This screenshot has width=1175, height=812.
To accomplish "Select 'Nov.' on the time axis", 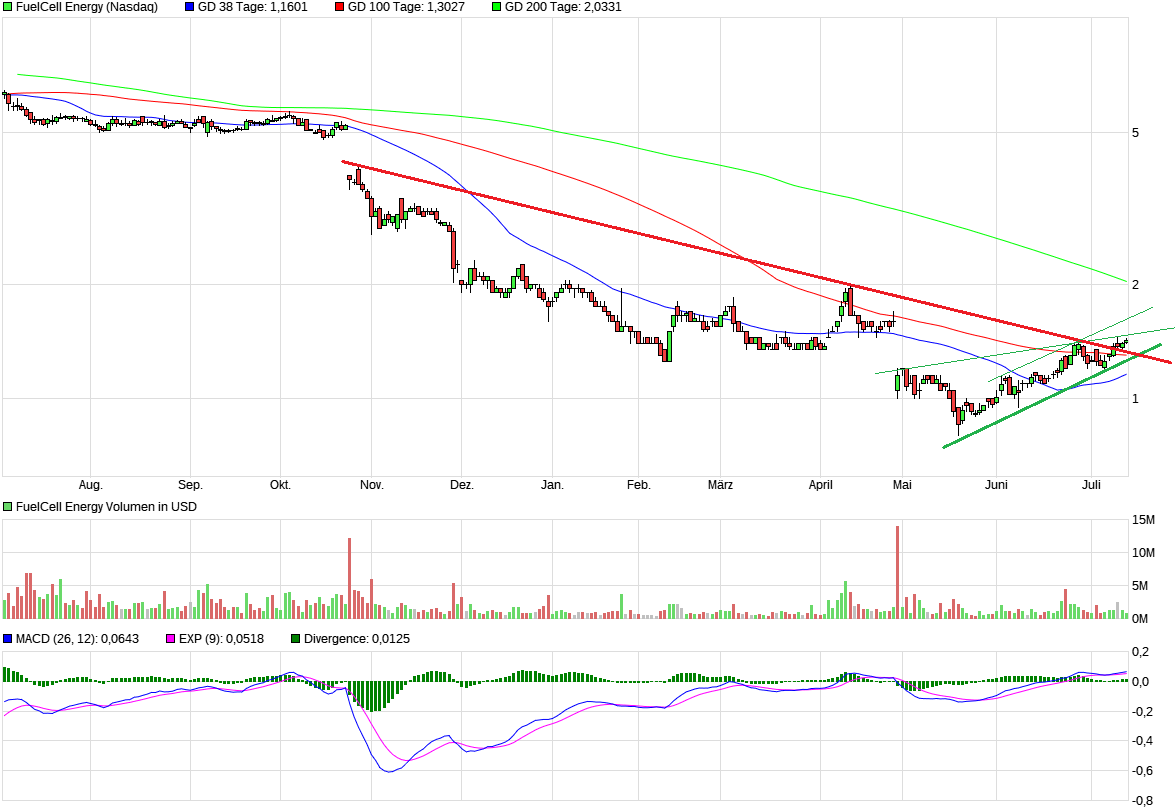I will (x=372, y=484).
